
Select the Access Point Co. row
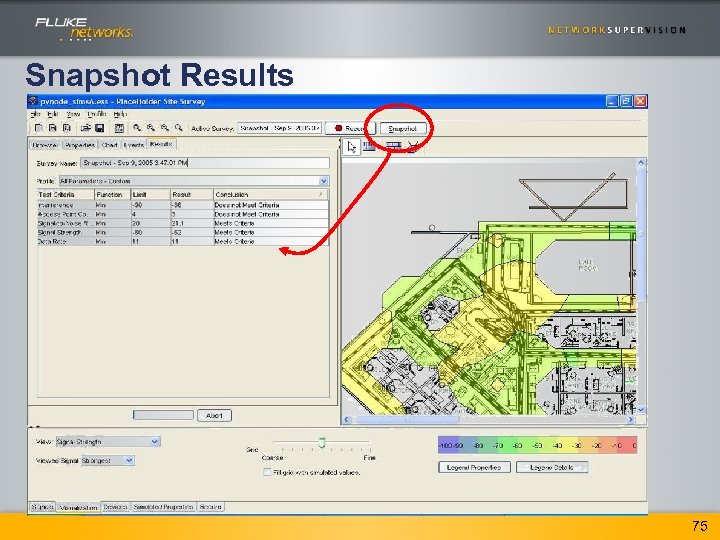pyautogui.click(x=183, y=214)
